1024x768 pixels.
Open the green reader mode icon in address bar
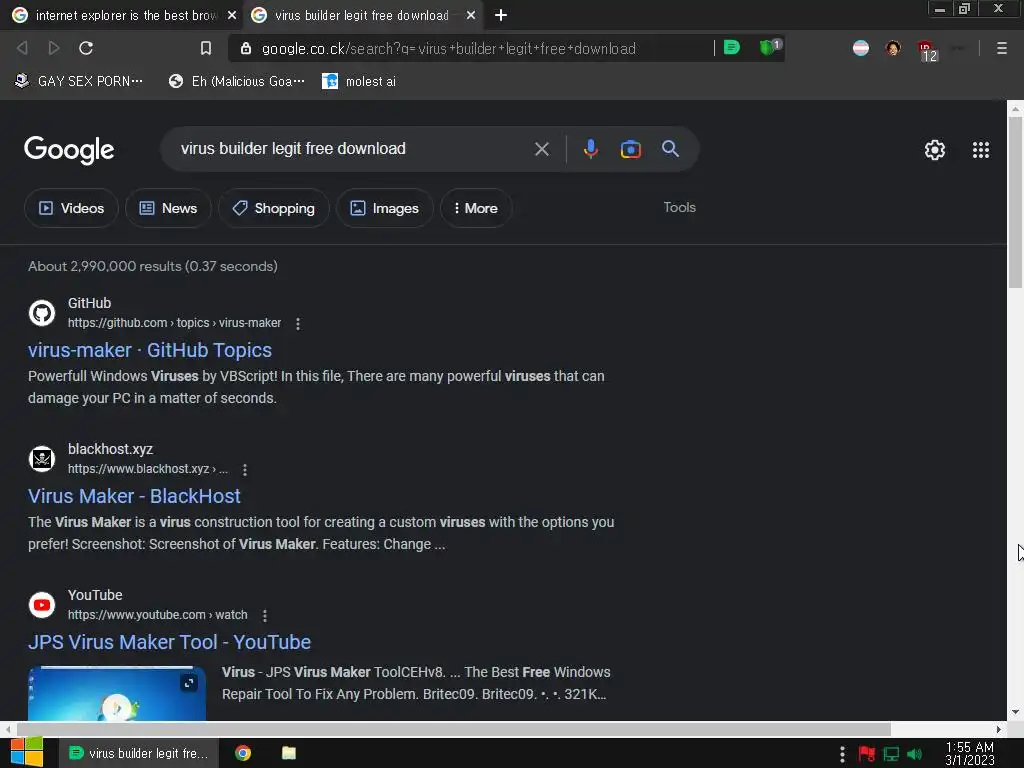[x=731, y=47]
